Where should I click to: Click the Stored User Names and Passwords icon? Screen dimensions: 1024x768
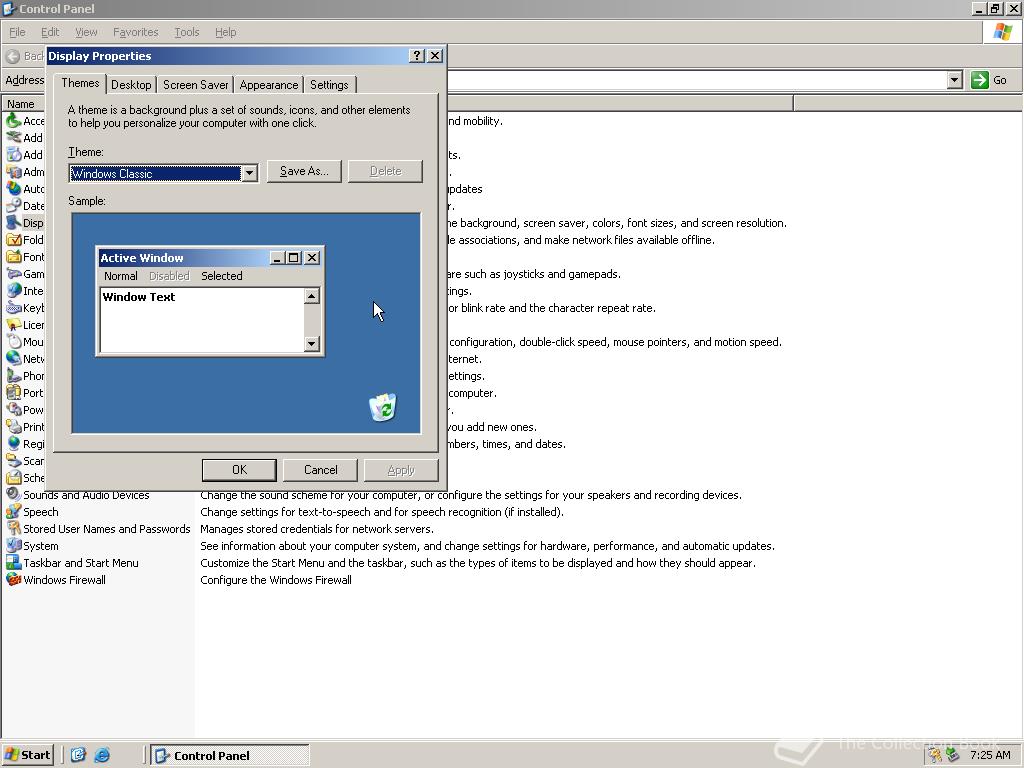[13, 528]
